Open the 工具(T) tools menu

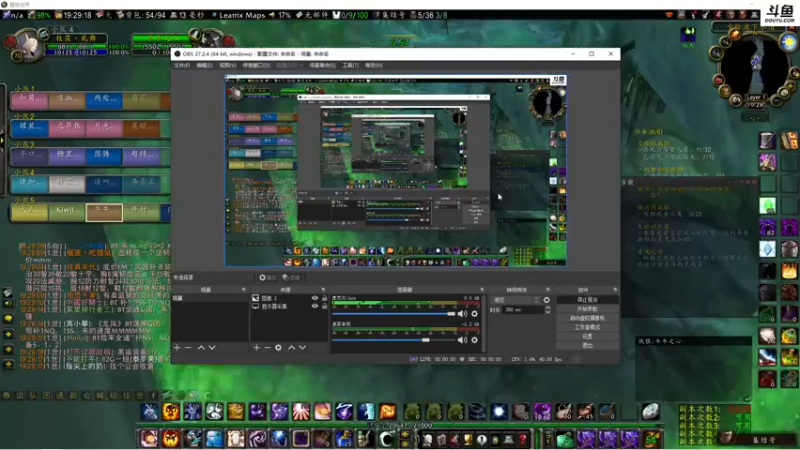tap(350, 65)
